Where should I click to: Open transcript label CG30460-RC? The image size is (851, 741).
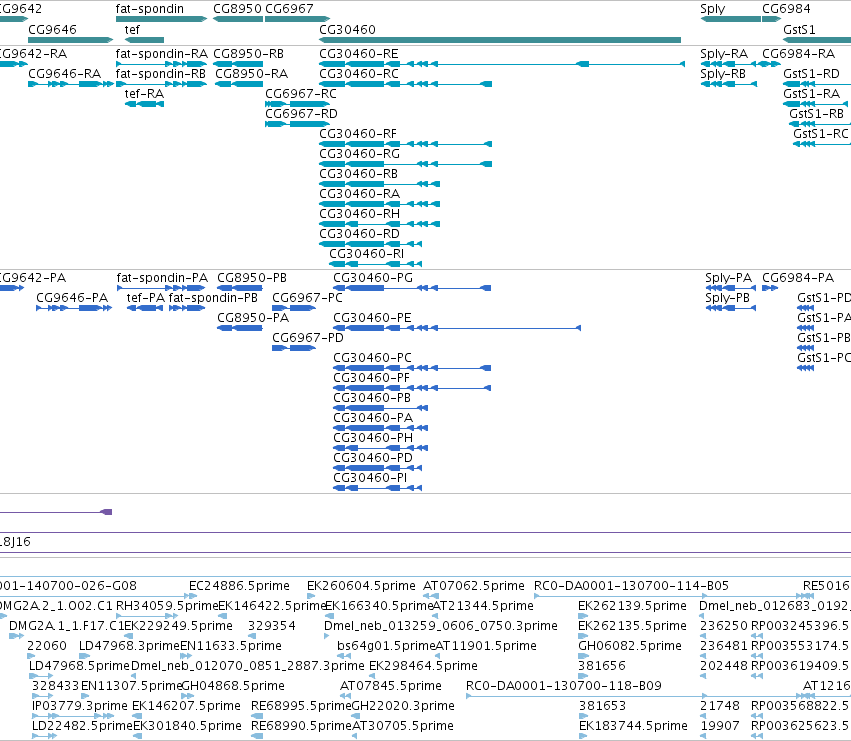click(x=359, y=74)
